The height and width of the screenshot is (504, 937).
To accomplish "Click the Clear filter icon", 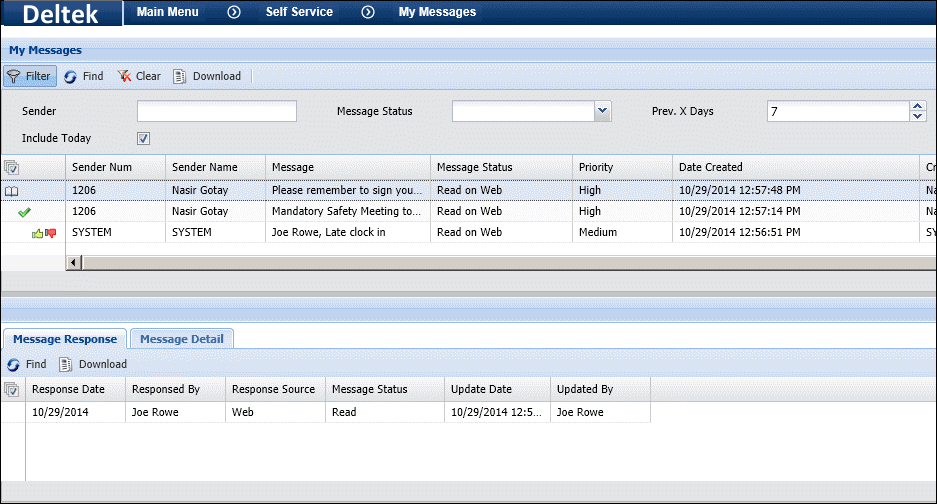I will point(124,76).
